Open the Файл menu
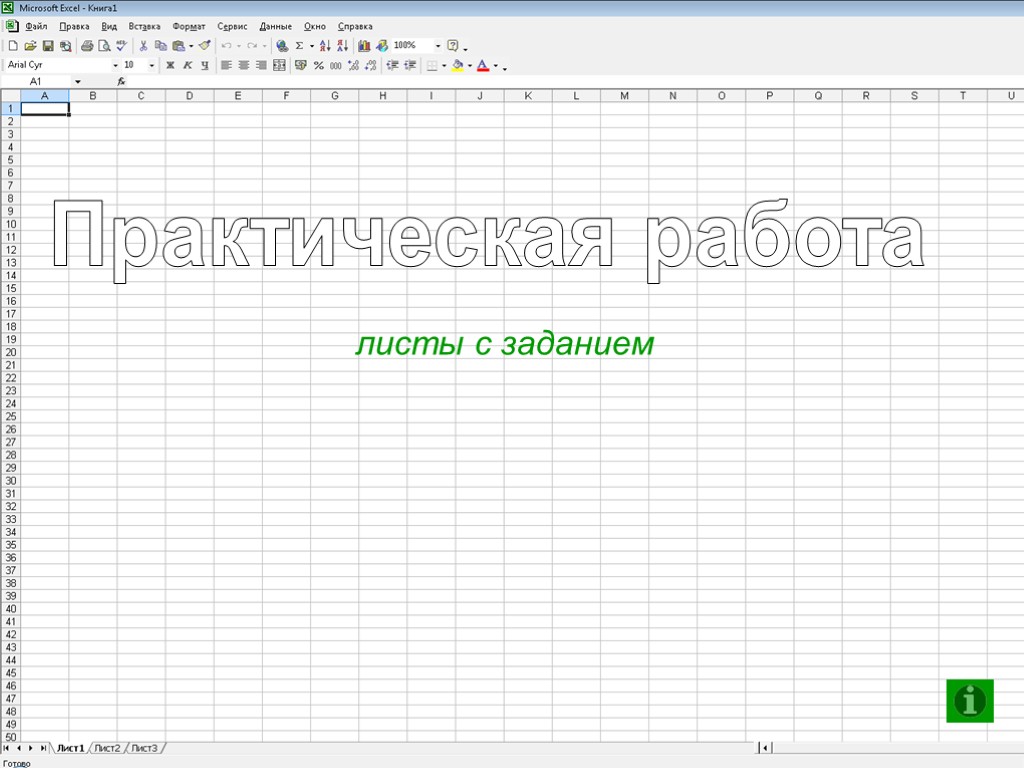 point(36,26)
